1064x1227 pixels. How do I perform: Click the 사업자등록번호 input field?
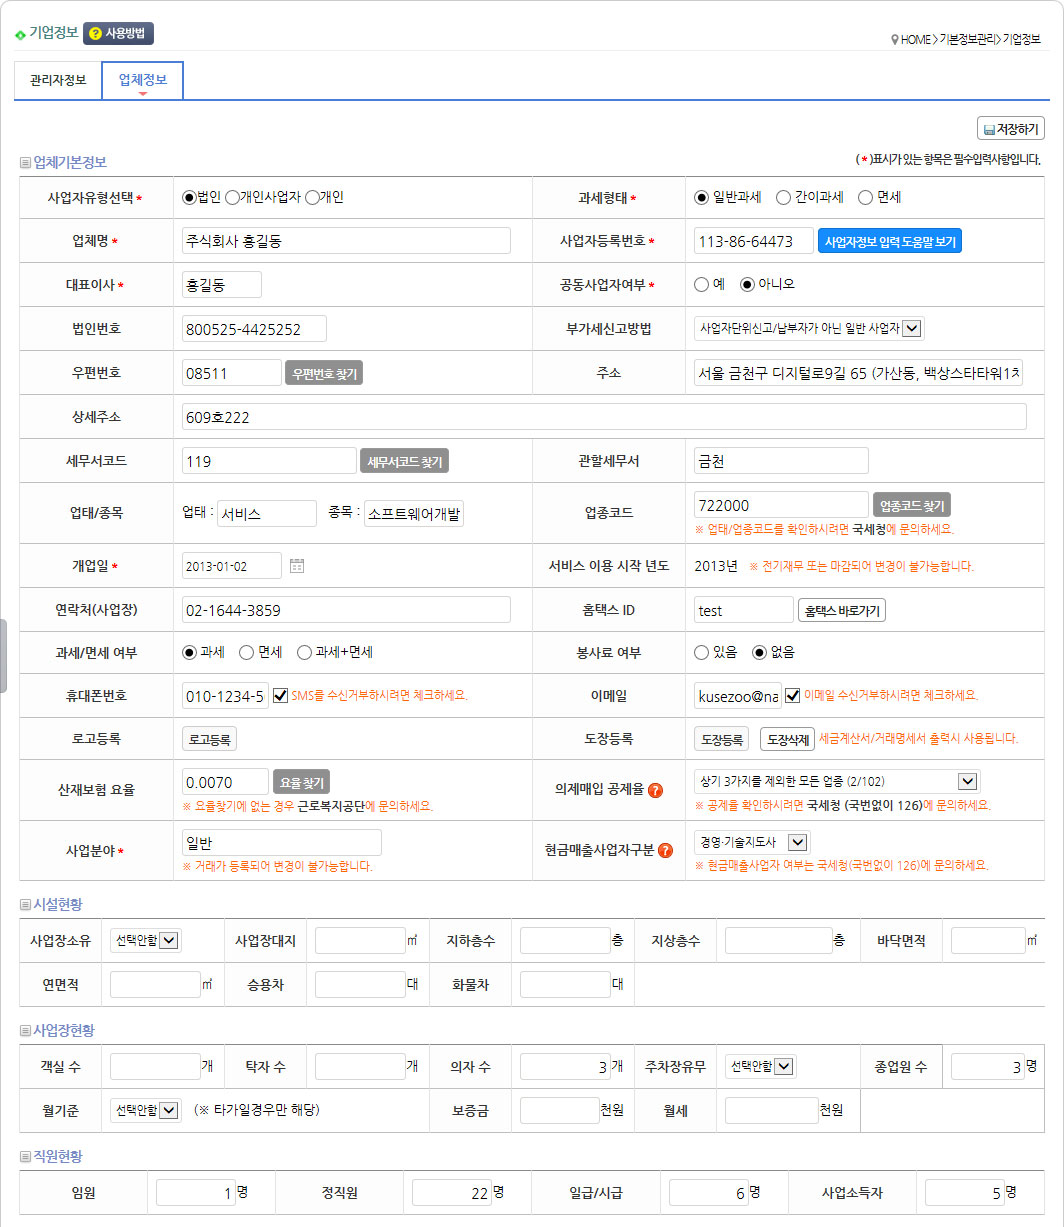coord(754,241)
